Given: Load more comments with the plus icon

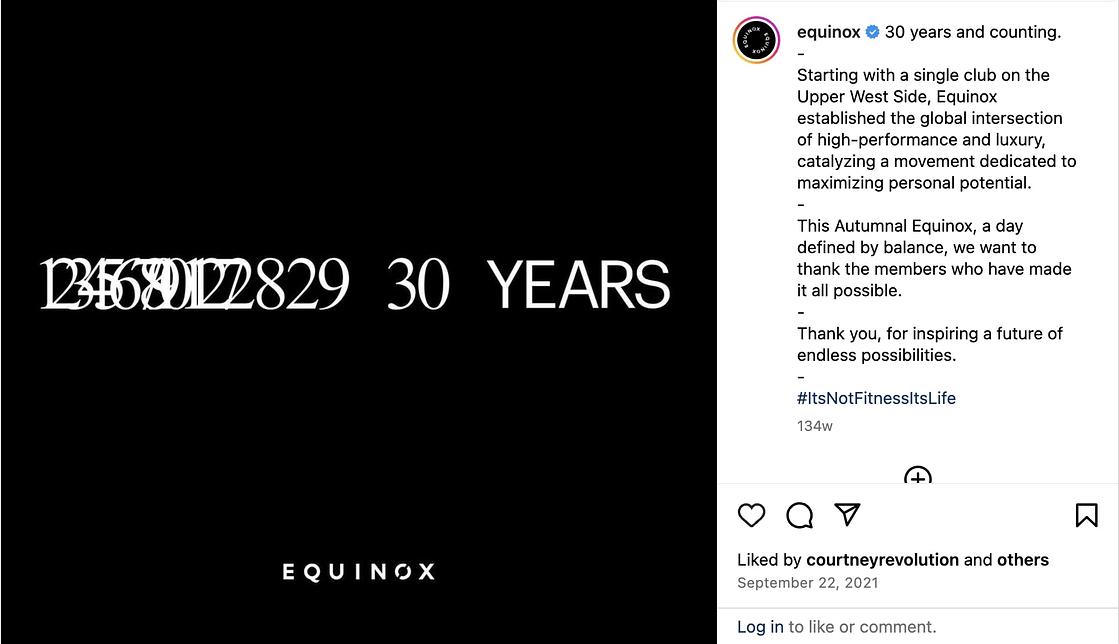Looking at the screenshot, I should coord(918,478).
